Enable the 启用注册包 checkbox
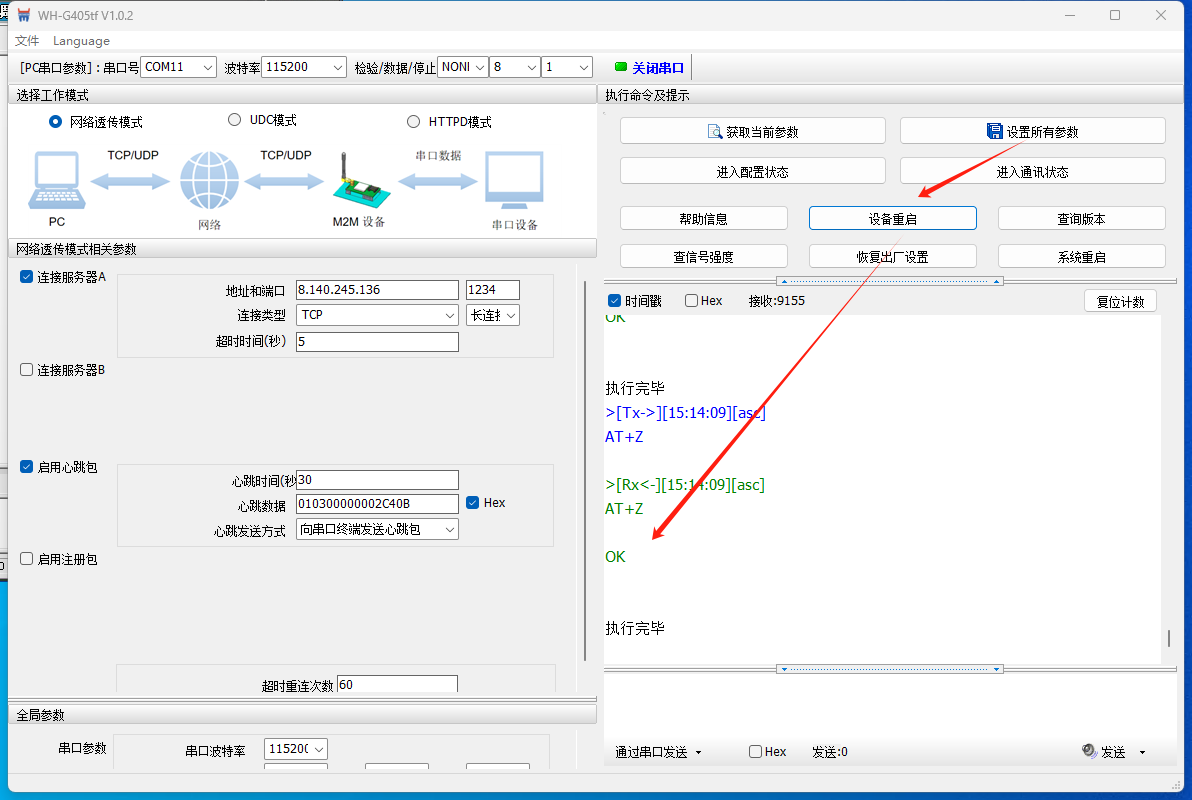The width and height of the screenshot is (1192, 800). (27, 559)
